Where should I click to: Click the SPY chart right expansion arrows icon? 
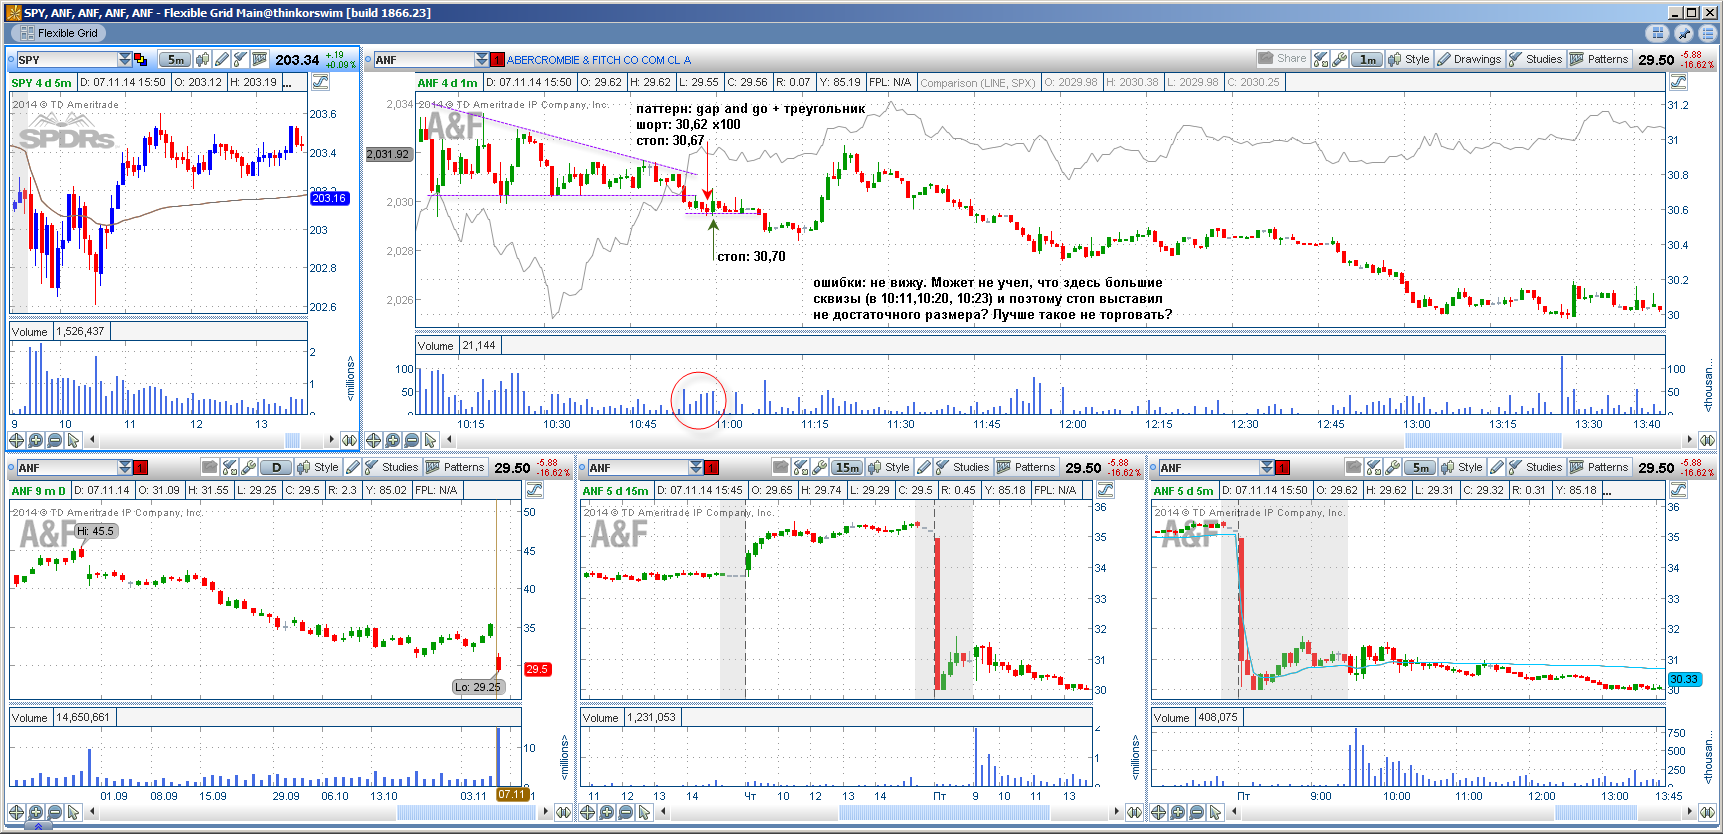349,440
